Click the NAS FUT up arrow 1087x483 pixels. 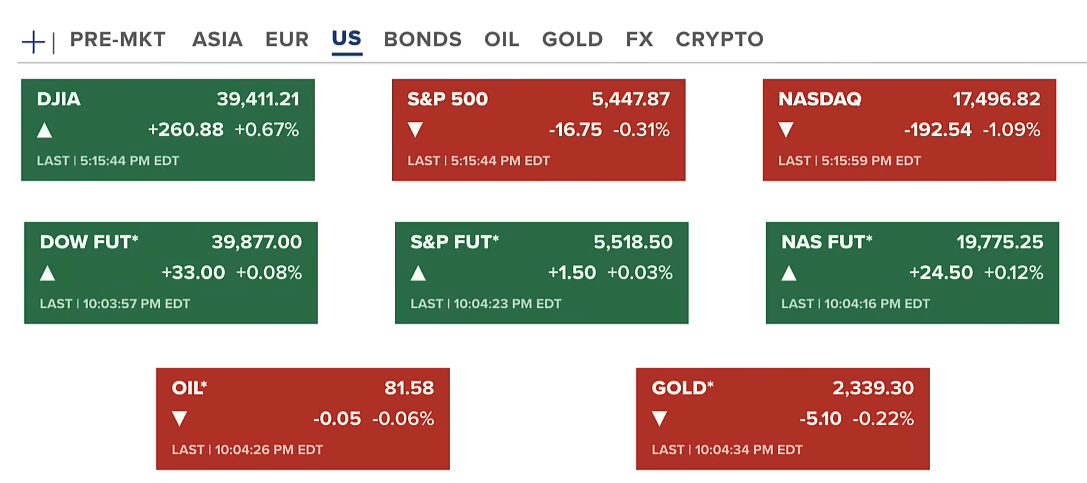(789, 273)
